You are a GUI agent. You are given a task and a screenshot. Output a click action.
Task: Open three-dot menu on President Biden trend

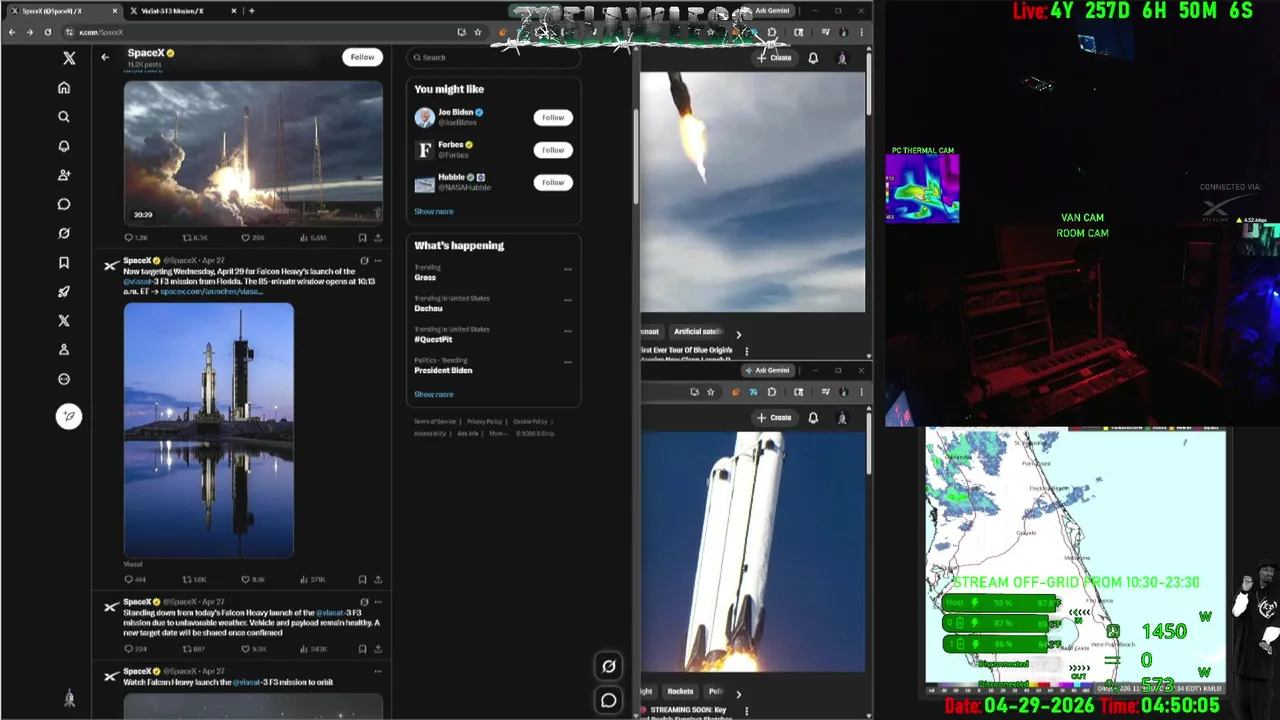(567, 362)
